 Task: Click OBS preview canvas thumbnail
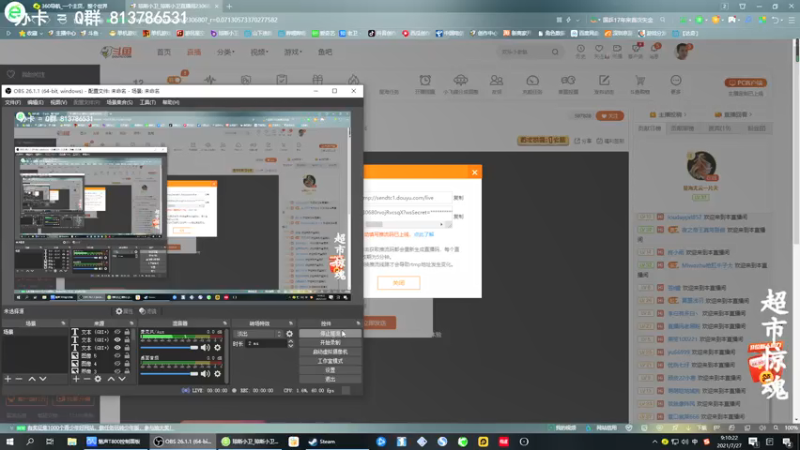pyautogui.click(x=182, y=206)
